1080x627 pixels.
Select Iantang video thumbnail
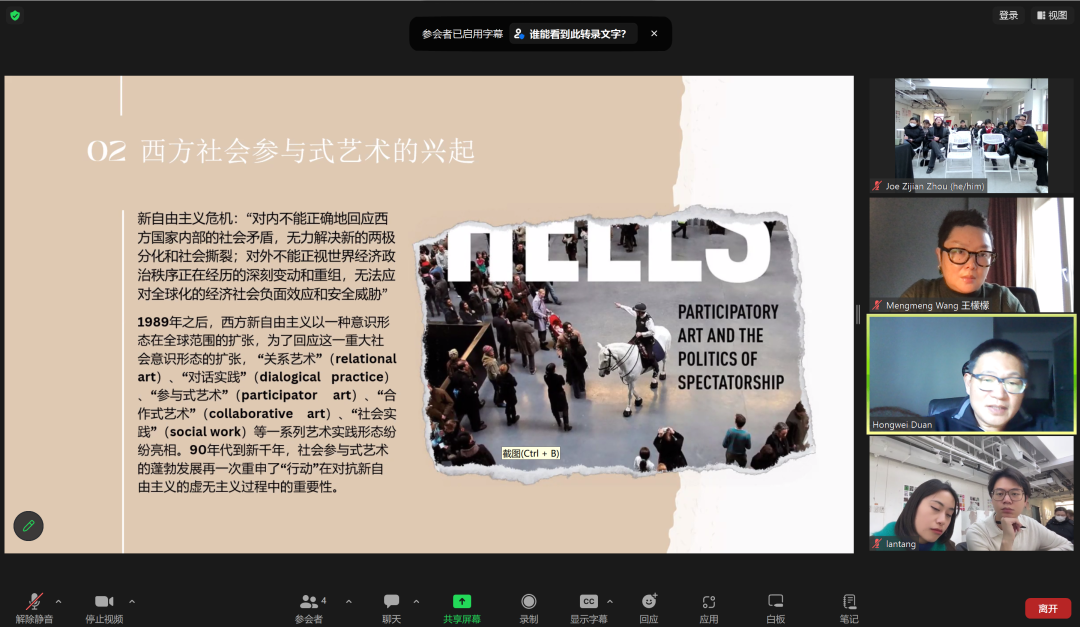[971, 493]
